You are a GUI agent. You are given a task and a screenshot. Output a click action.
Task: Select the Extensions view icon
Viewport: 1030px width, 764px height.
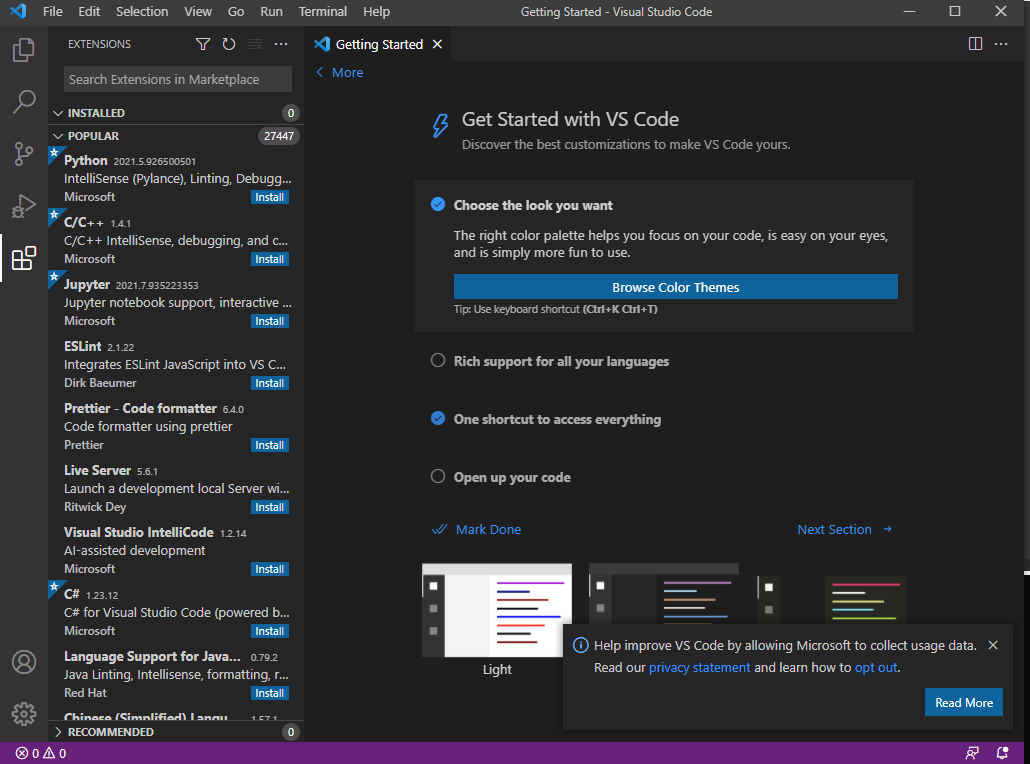pos(24,258)
